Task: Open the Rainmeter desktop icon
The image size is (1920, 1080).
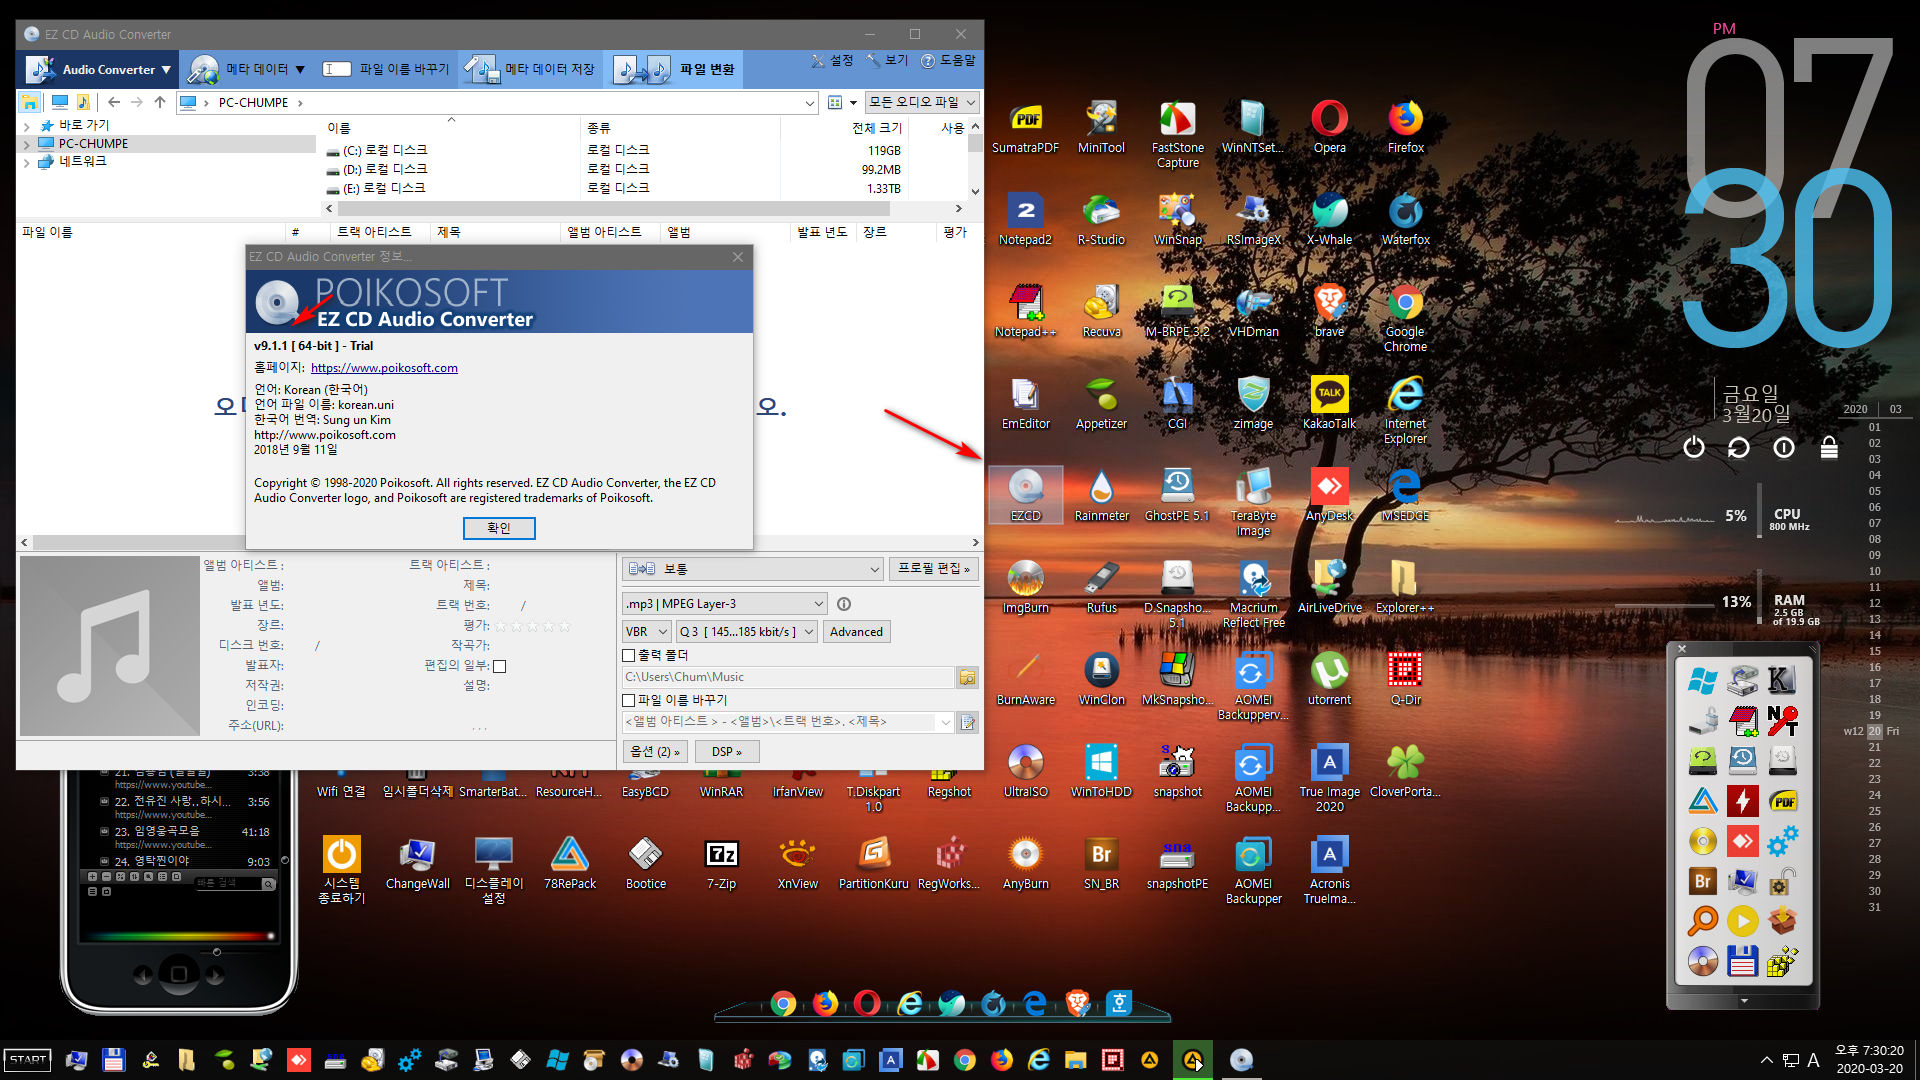Action: pos(1101,496)
